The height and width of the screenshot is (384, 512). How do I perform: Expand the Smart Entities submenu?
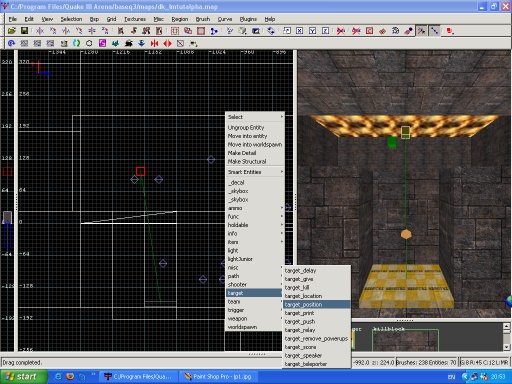click(x=255, y=172)
